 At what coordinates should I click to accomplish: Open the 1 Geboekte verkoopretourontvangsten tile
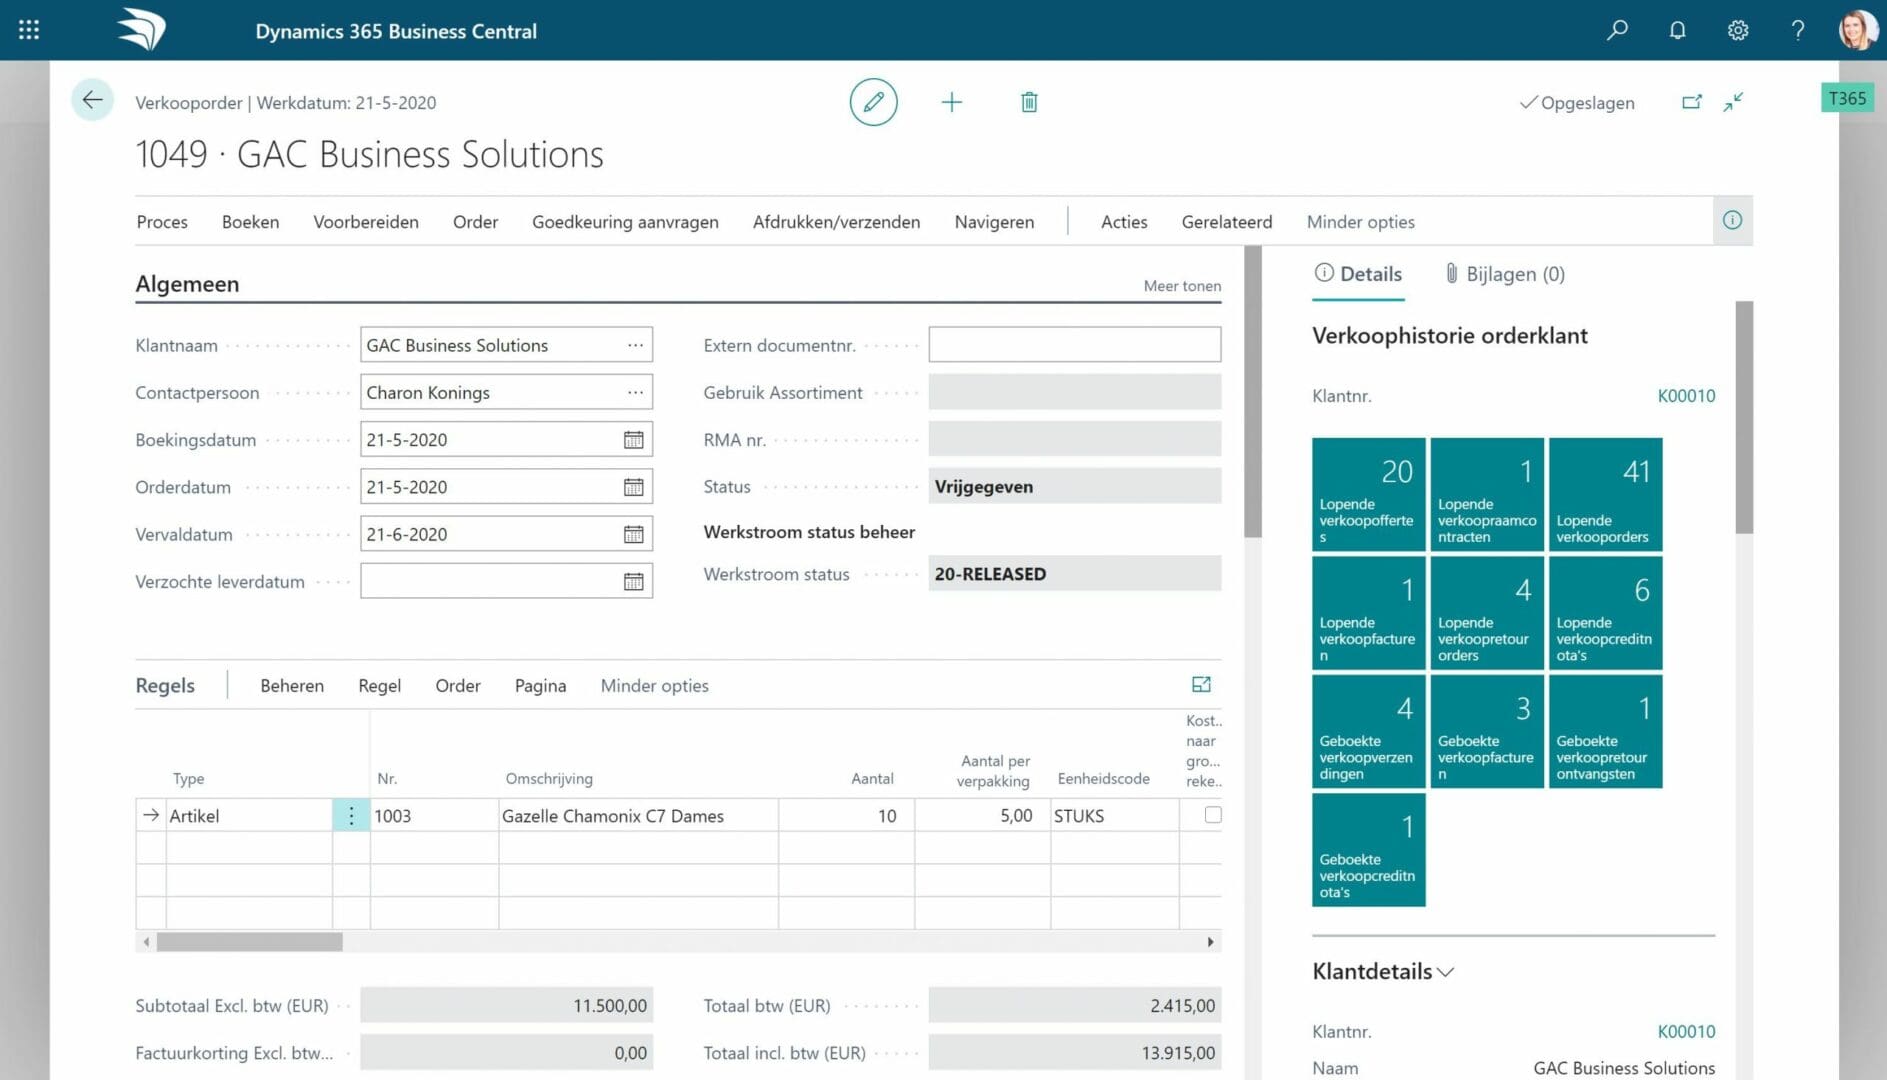[x=1606, y=732]
